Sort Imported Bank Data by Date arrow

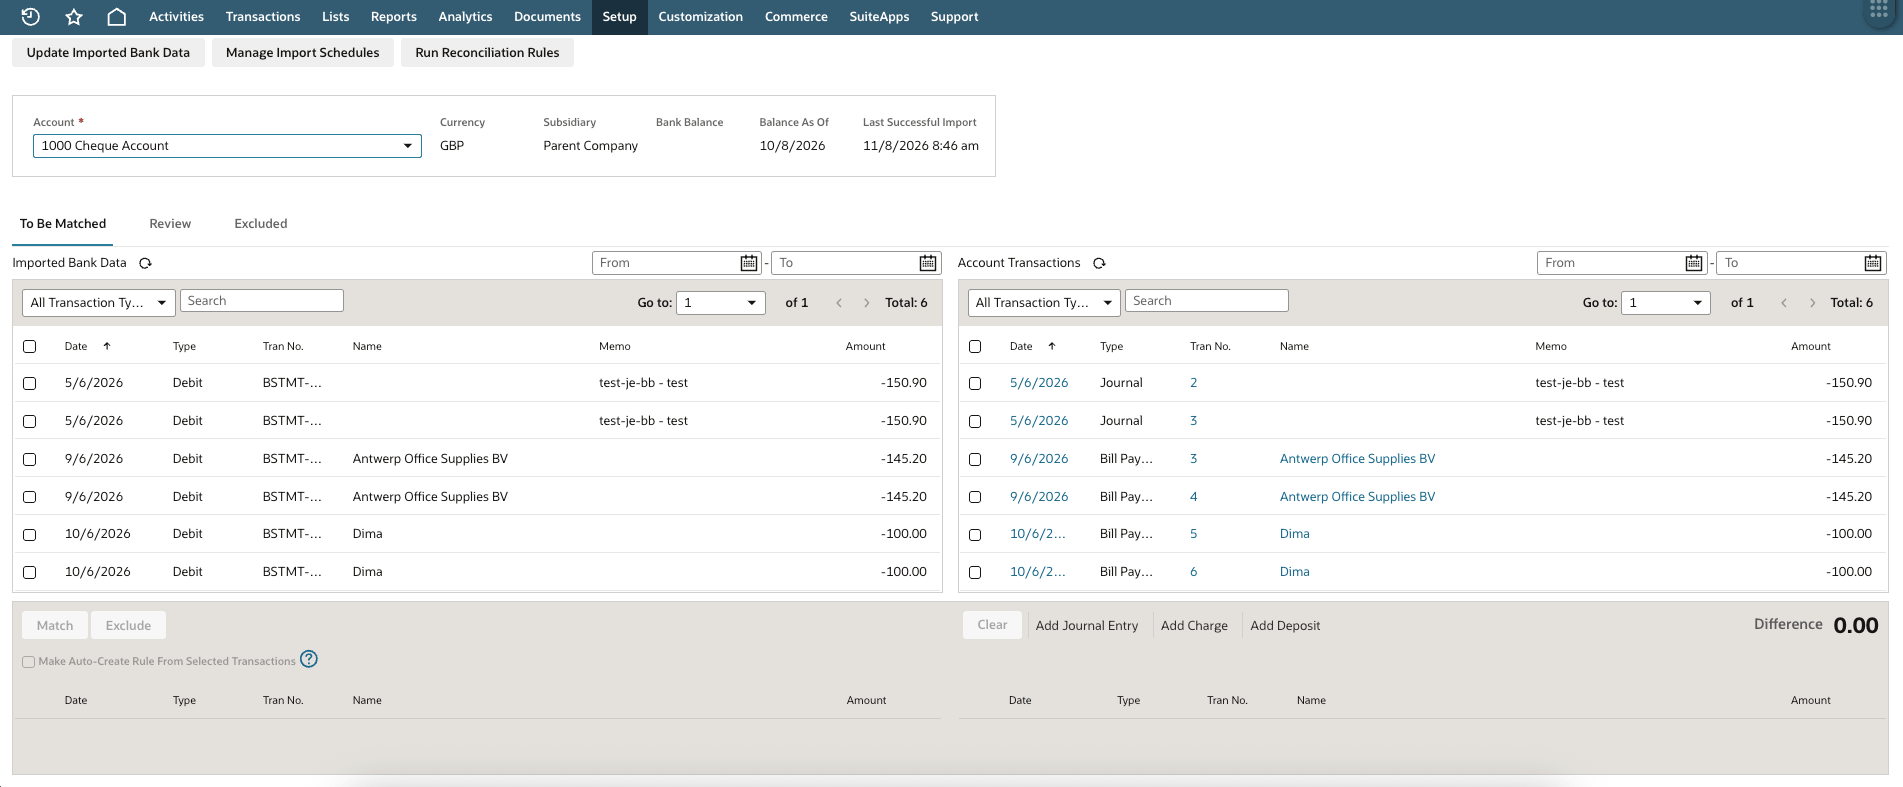(x=107, y=346)
